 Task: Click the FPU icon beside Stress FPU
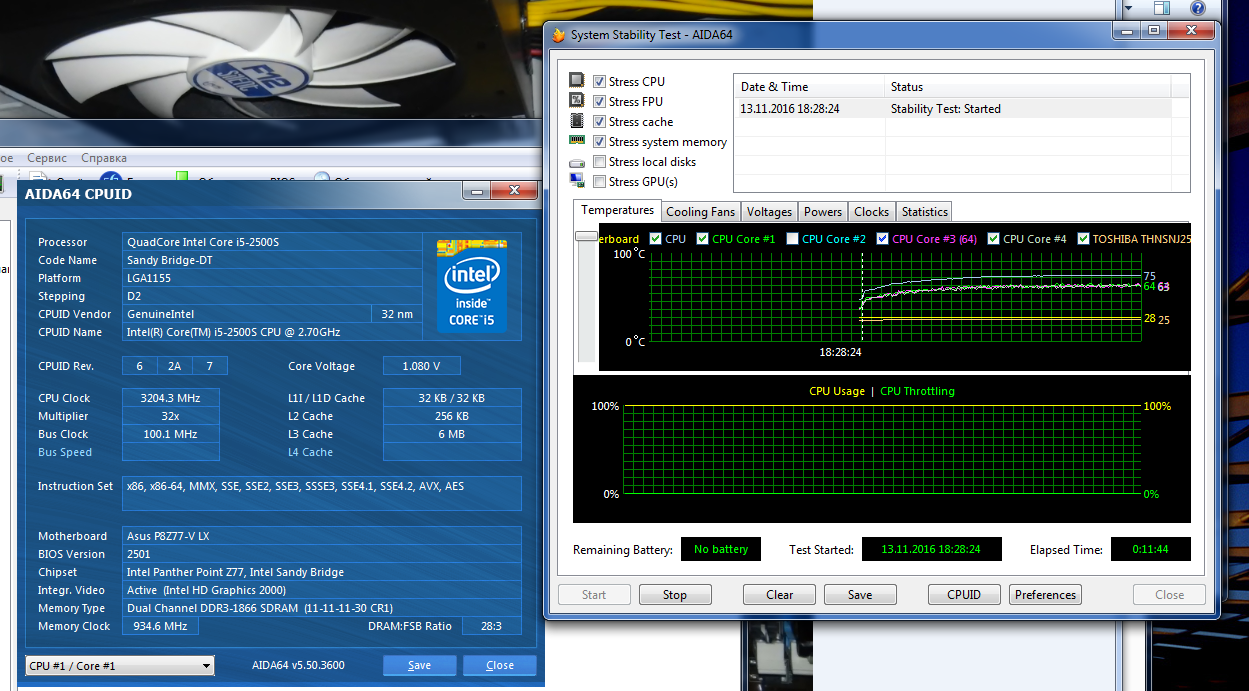click(x=576, y=101)
